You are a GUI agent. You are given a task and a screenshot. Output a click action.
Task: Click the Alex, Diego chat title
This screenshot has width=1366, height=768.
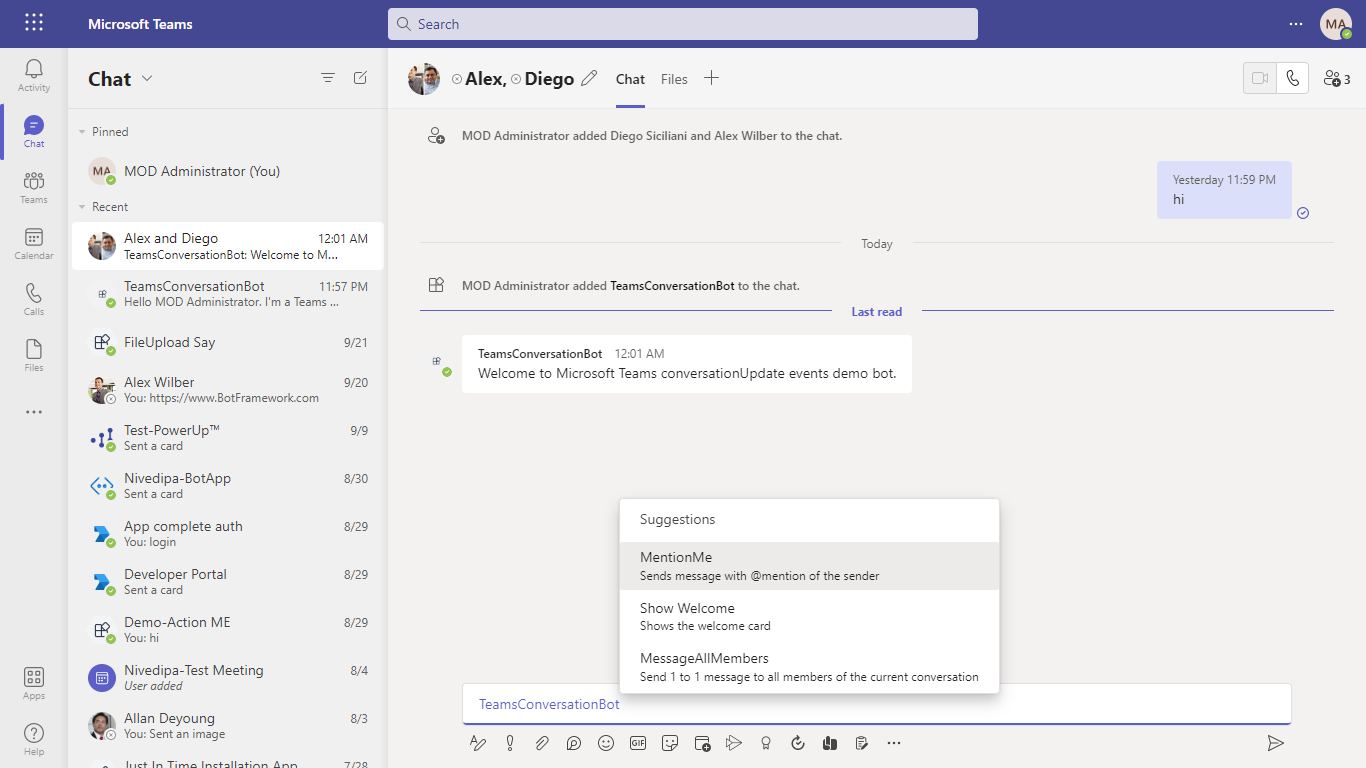tap(520, 79)
